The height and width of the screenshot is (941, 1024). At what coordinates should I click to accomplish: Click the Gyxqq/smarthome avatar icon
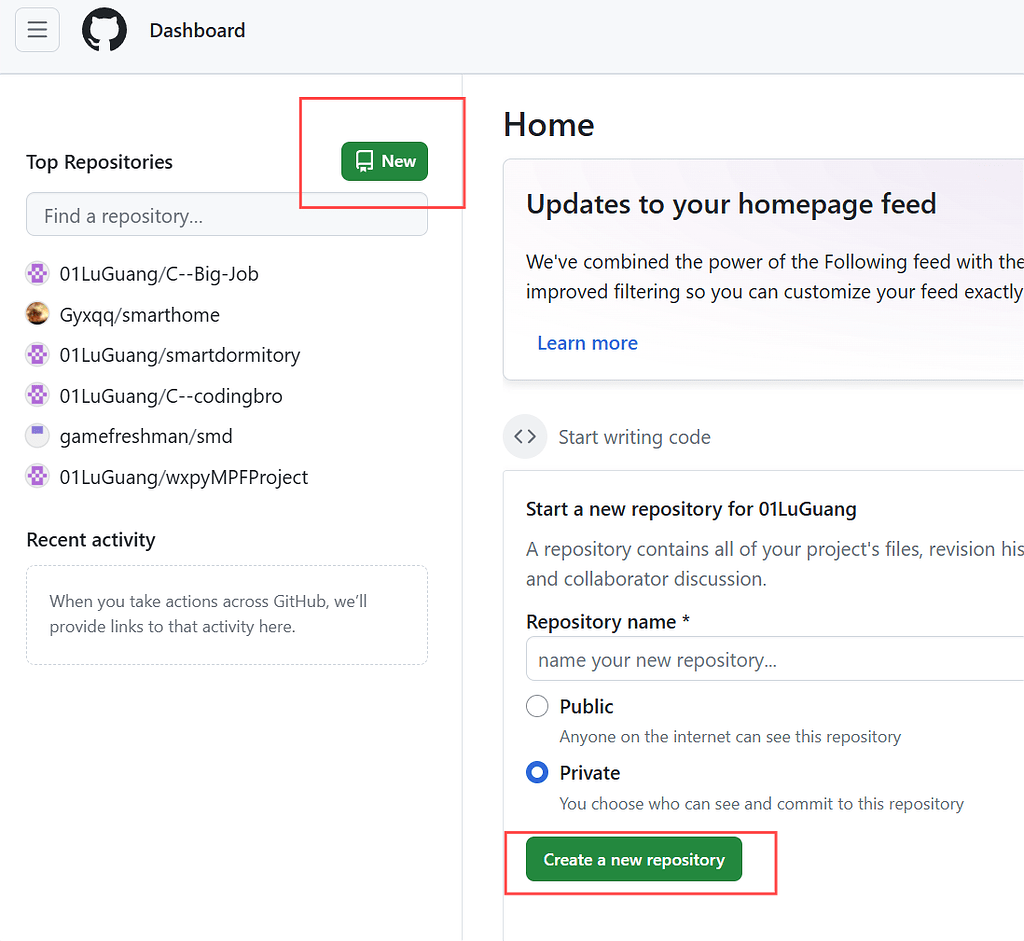click(x=37, y=314)
